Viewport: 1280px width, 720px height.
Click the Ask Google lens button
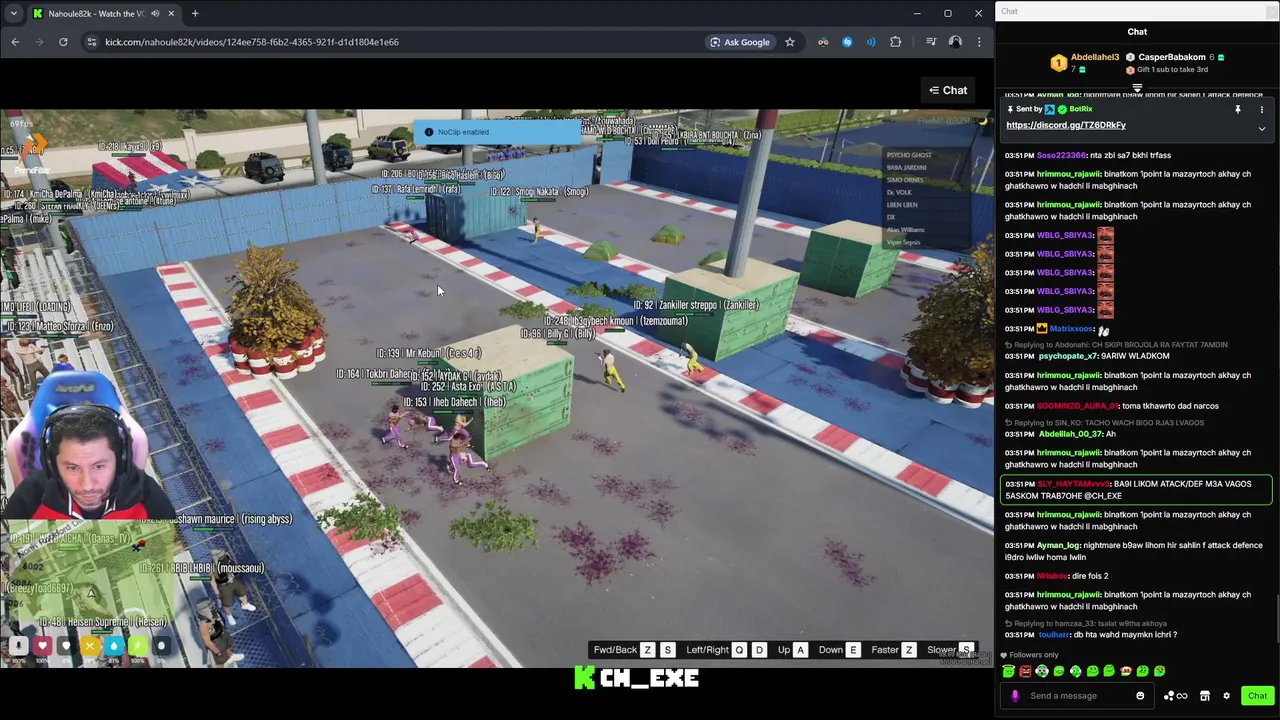(x=740, y=42)
